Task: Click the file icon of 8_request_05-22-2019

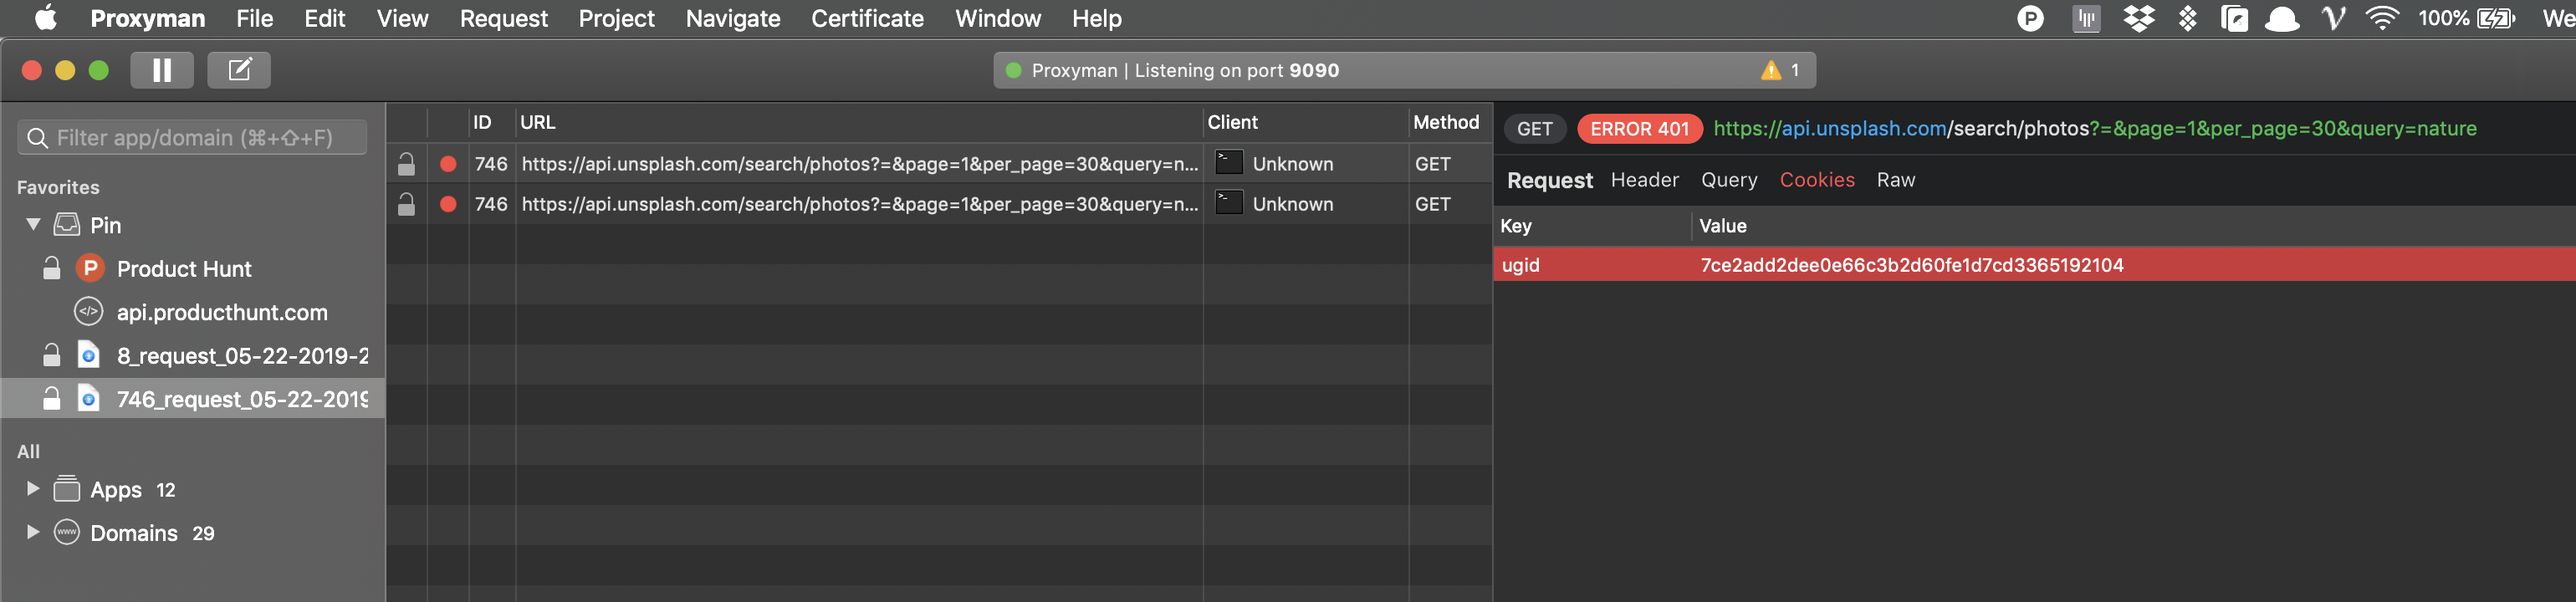Action: (x=89, y=355)
